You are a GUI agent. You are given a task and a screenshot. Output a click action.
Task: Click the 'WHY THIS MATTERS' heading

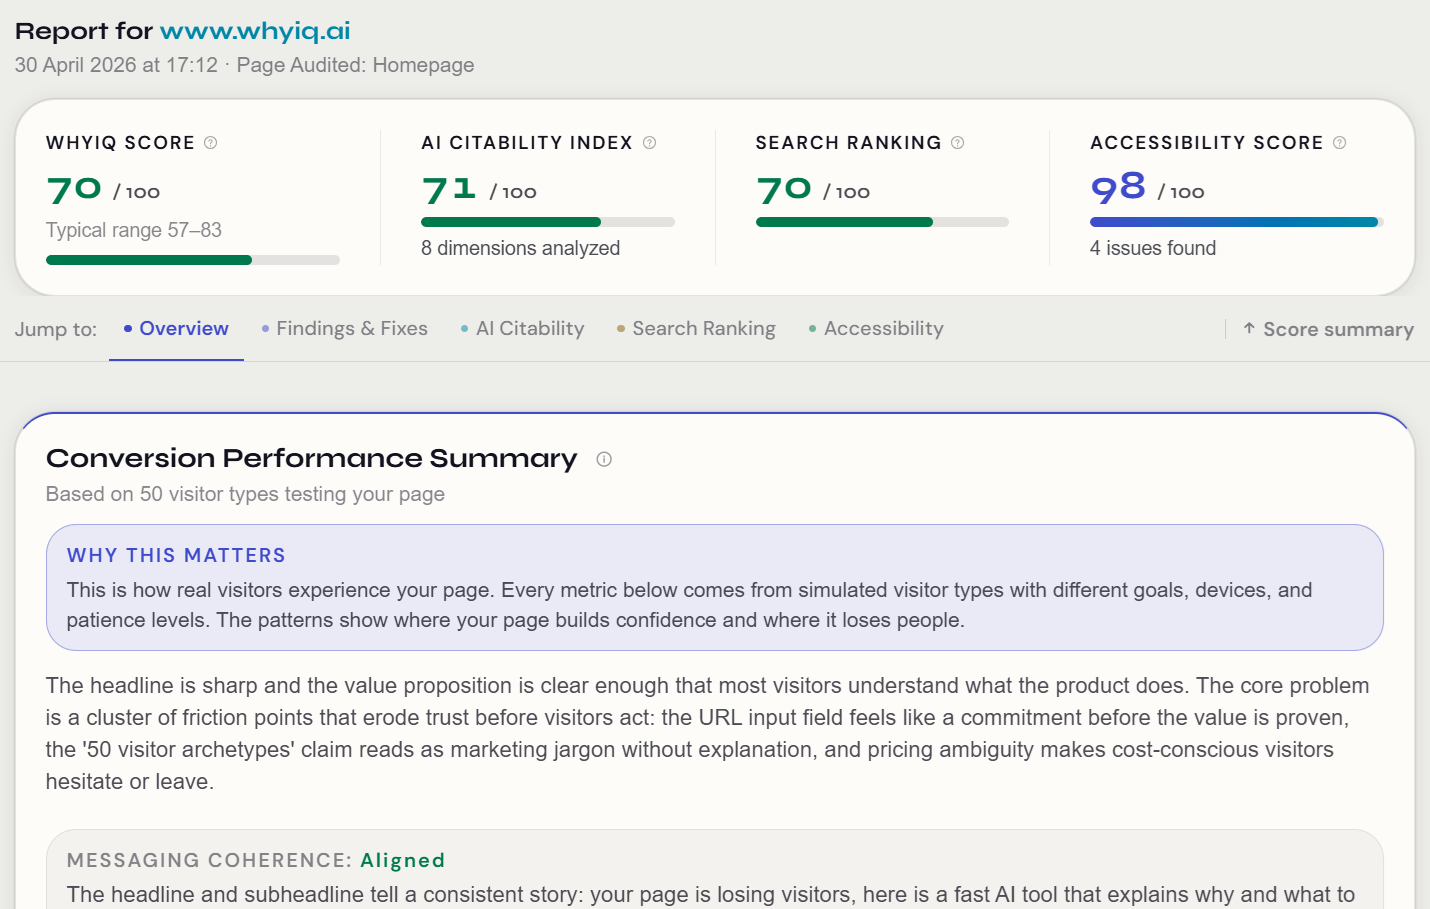(176, 555)
